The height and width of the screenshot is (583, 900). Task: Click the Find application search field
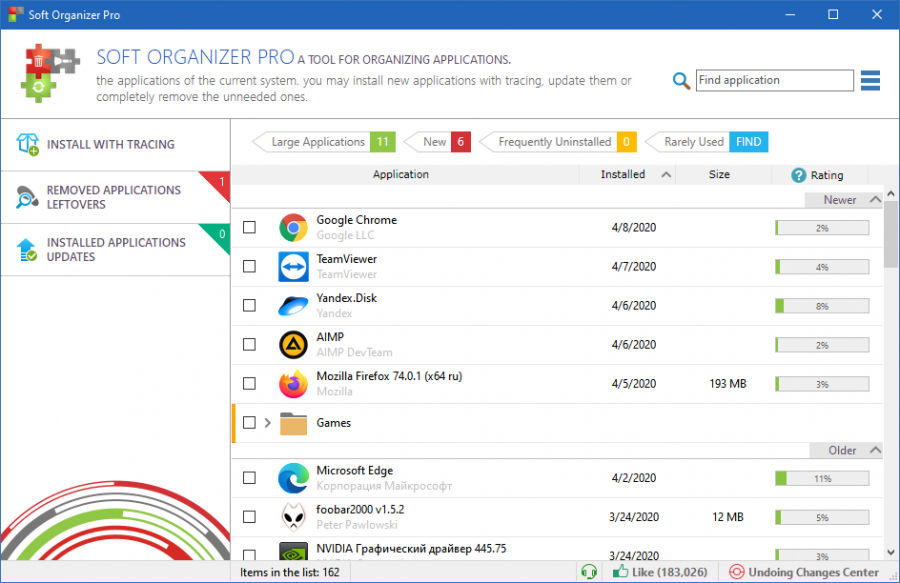774,80
